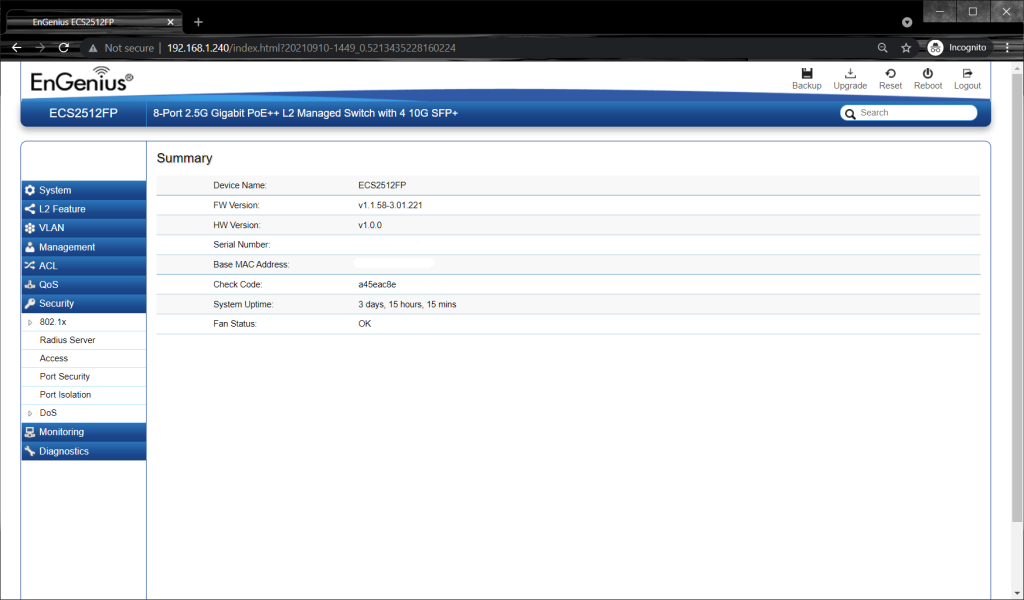Viewport: 1024px width, 600px height.
Task: Open the QoS menu section
Action: click(x=84, y=285)
